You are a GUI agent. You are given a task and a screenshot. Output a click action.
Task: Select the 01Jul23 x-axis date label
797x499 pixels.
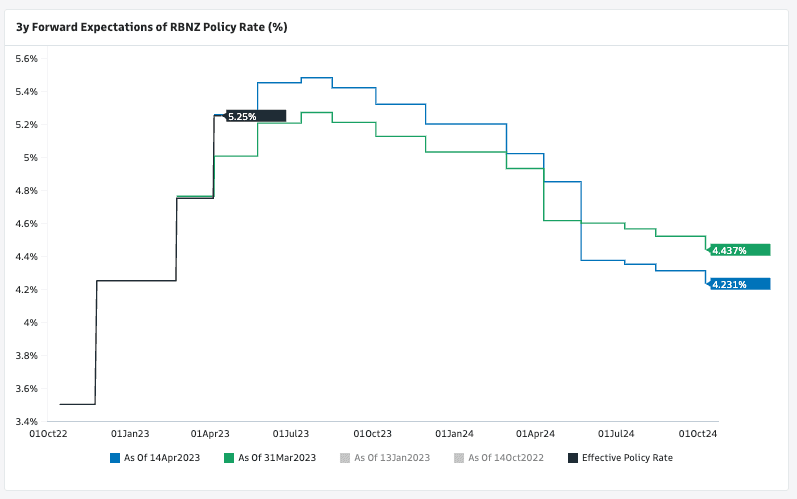pyautogui.click(x=290, y=433)
